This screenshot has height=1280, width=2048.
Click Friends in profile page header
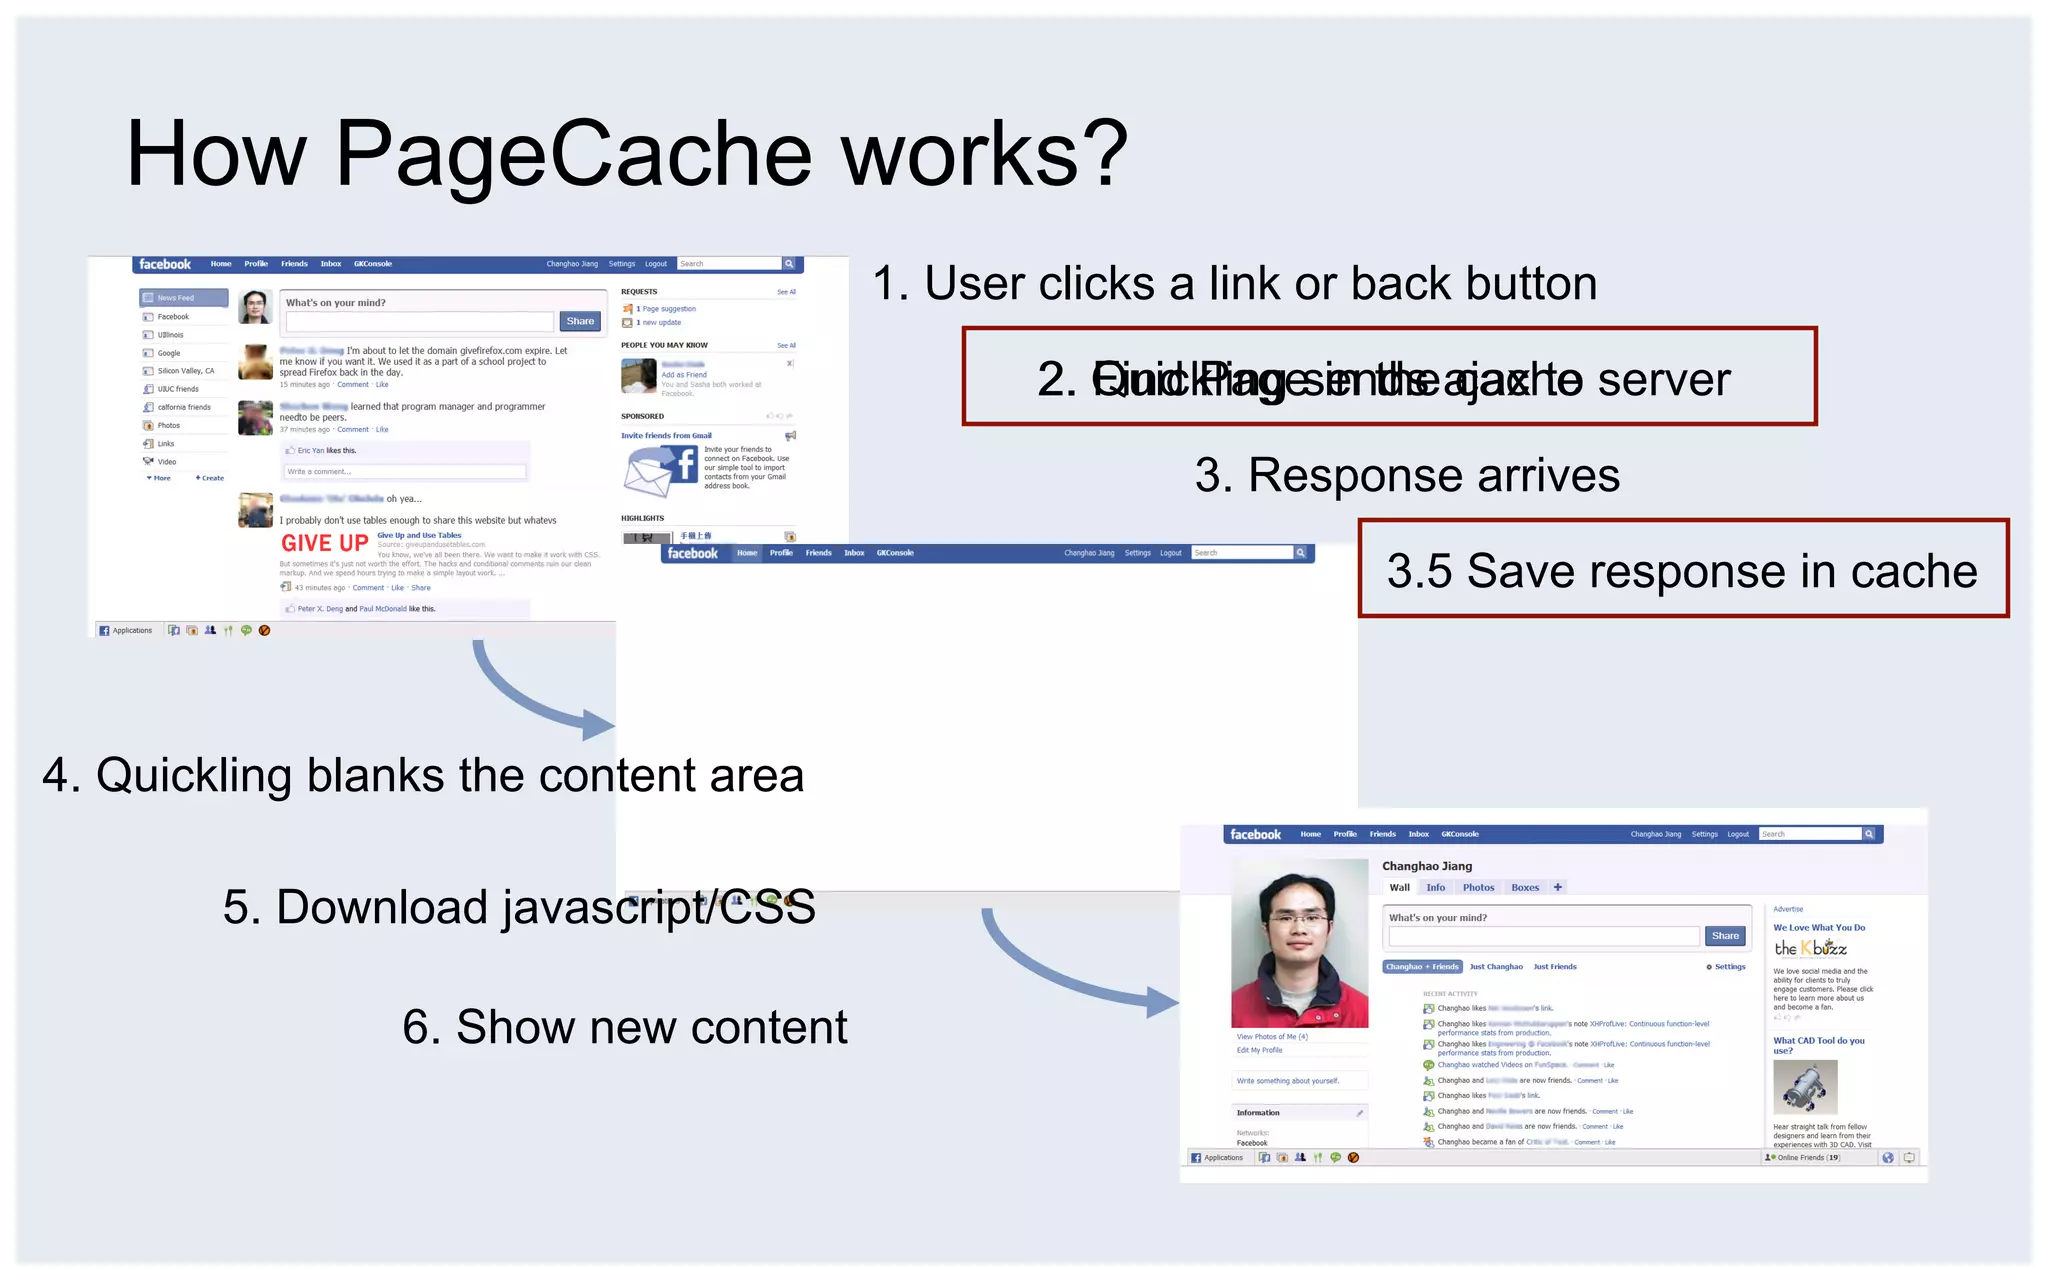click(x=1383, y=834)
